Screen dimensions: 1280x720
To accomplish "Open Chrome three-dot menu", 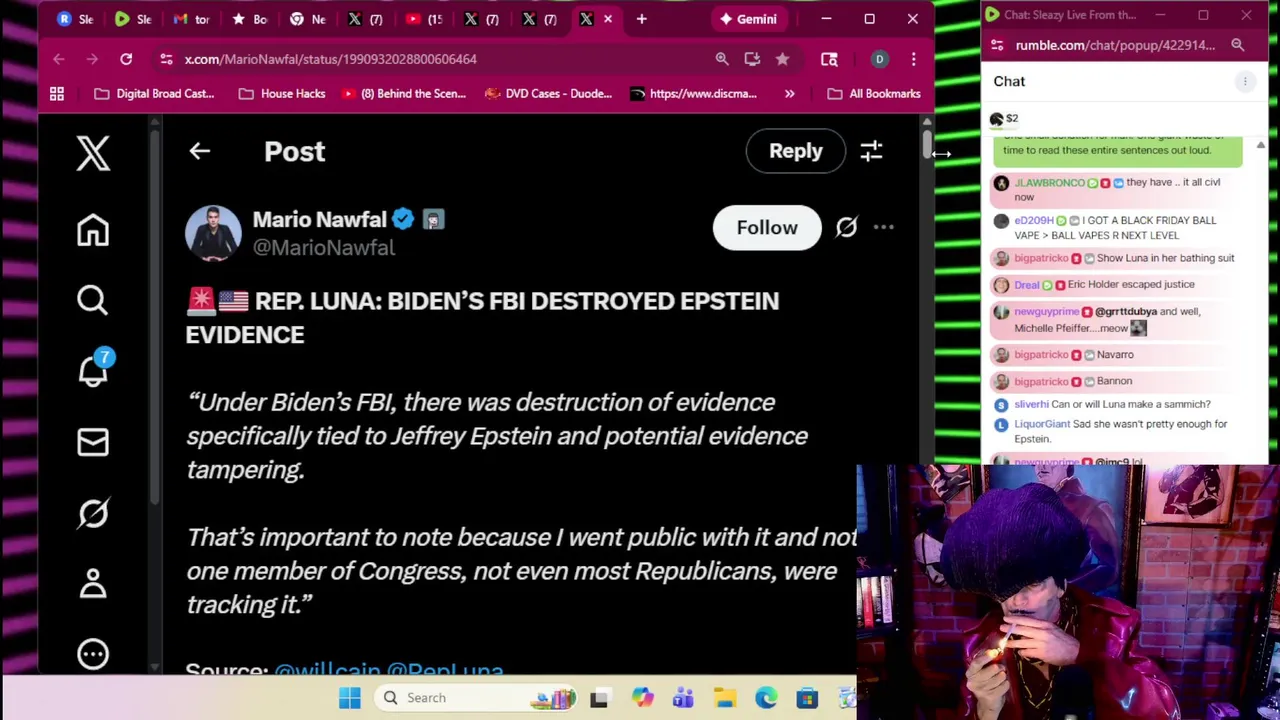I will coord(913,59).
